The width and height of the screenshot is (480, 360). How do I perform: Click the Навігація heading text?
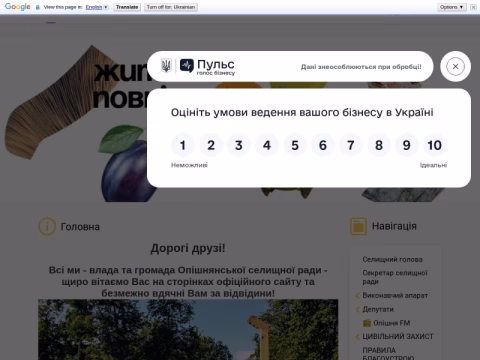point(394,226)
